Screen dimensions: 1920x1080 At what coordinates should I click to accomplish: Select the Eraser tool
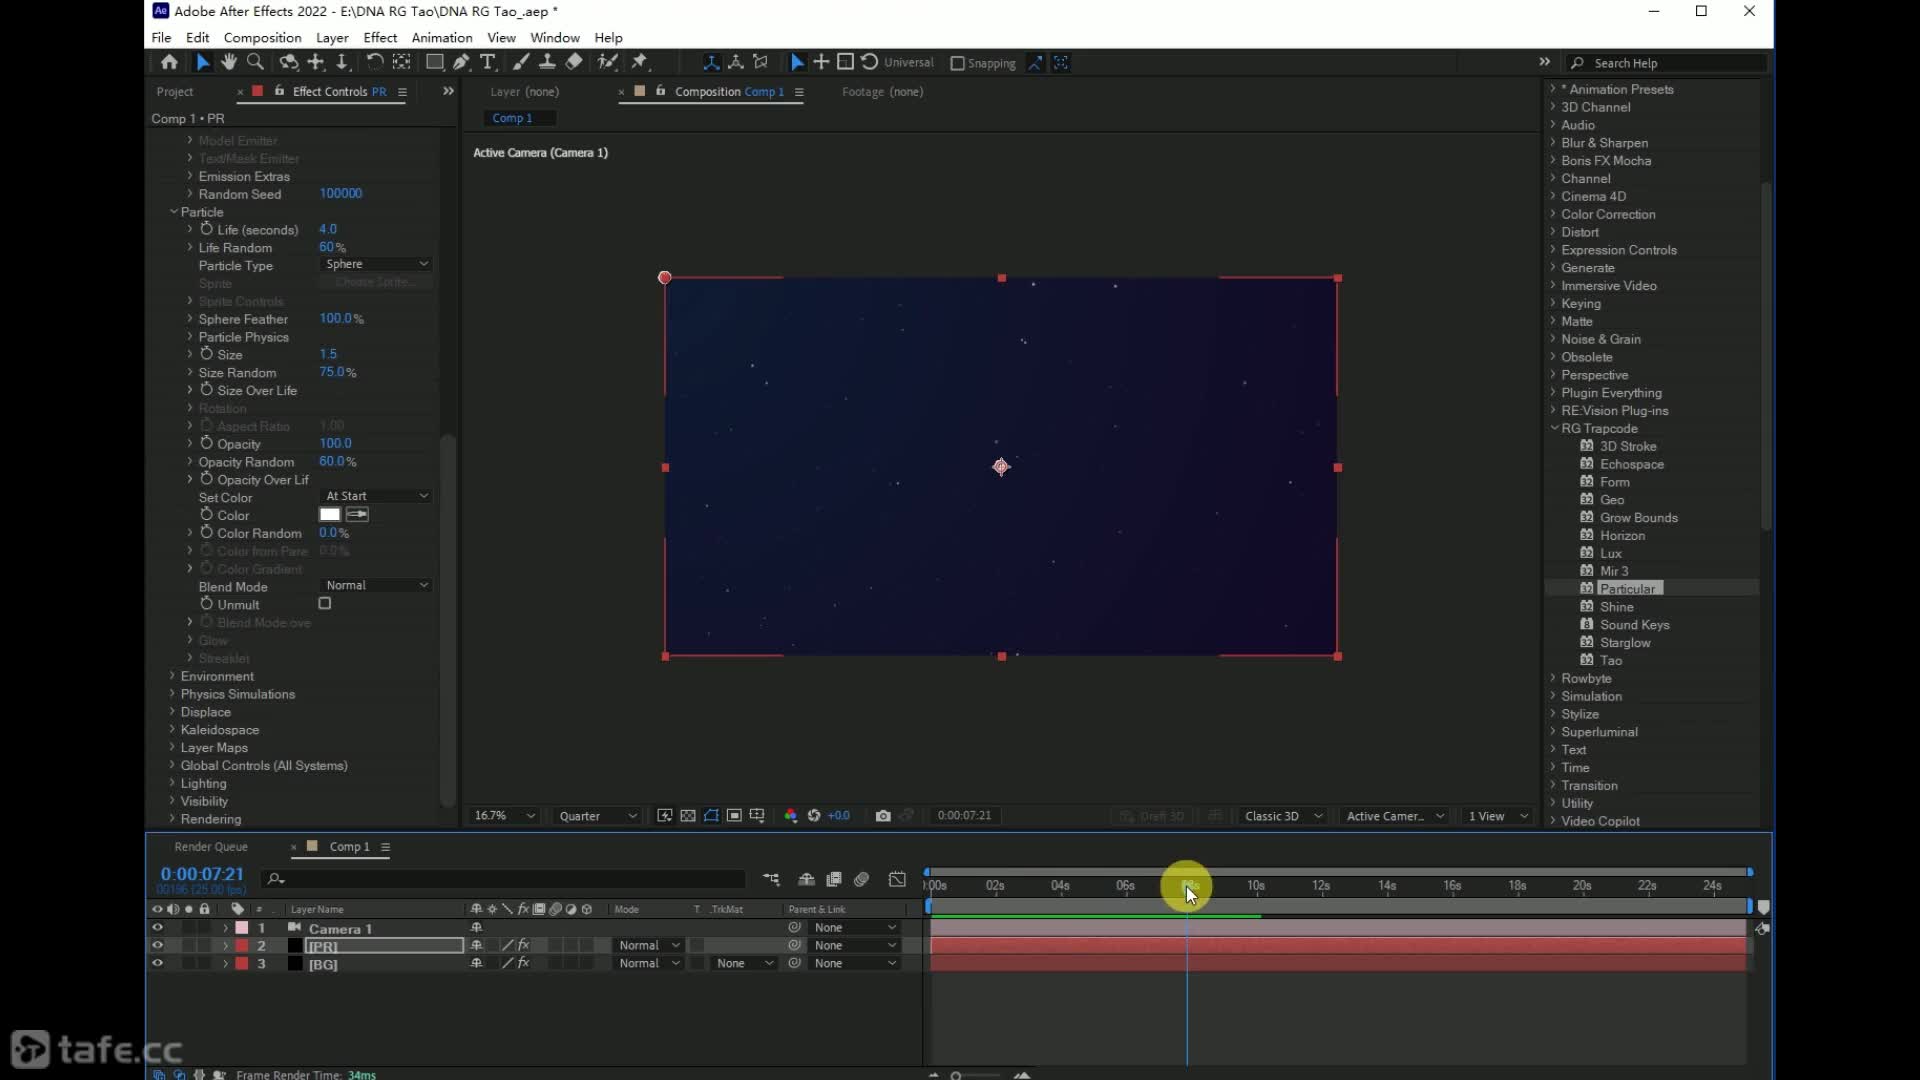pyautogui.click(x=574, y=62)
